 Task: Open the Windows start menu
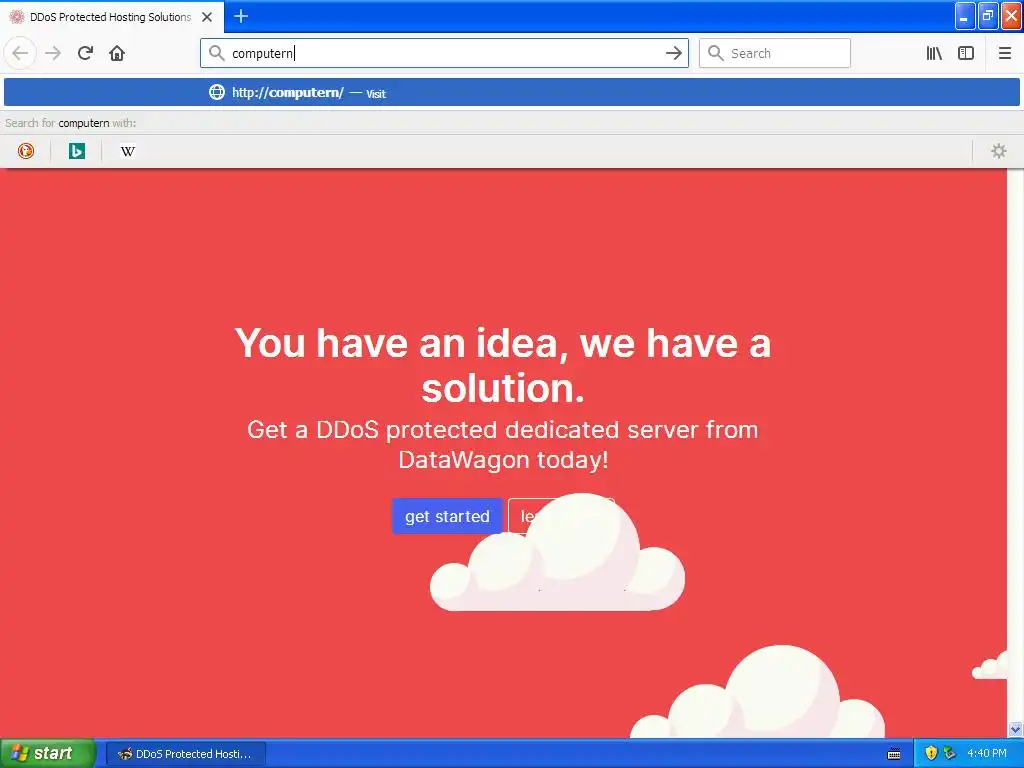(x=48, y=754)
